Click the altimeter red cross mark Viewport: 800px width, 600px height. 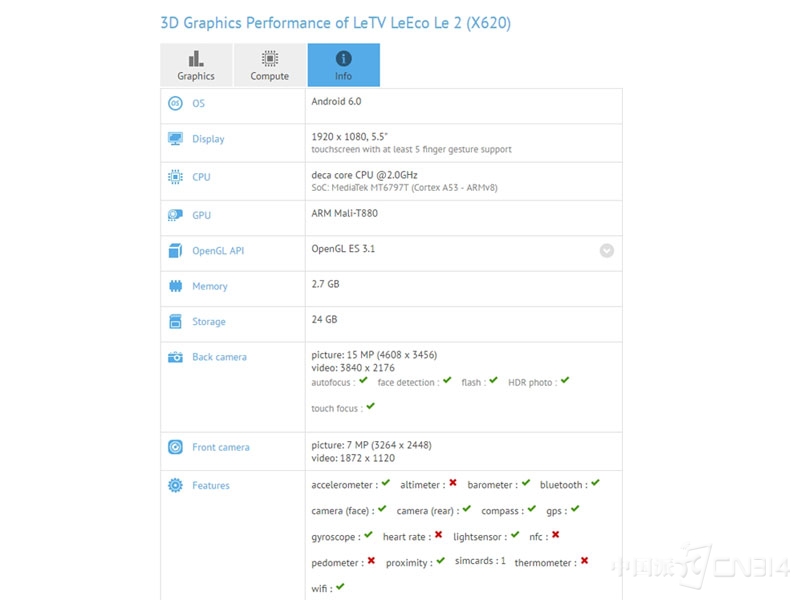[453, 483]
